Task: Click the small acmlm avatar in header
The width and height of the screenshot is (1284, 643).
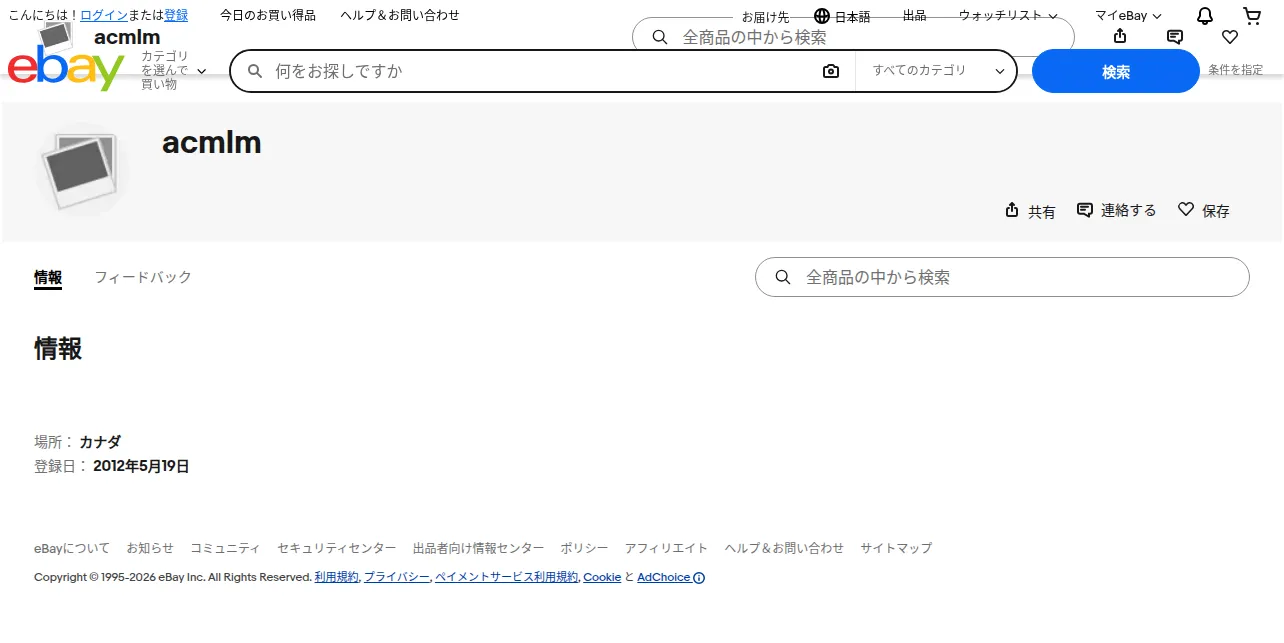Action: coord(56,38)
